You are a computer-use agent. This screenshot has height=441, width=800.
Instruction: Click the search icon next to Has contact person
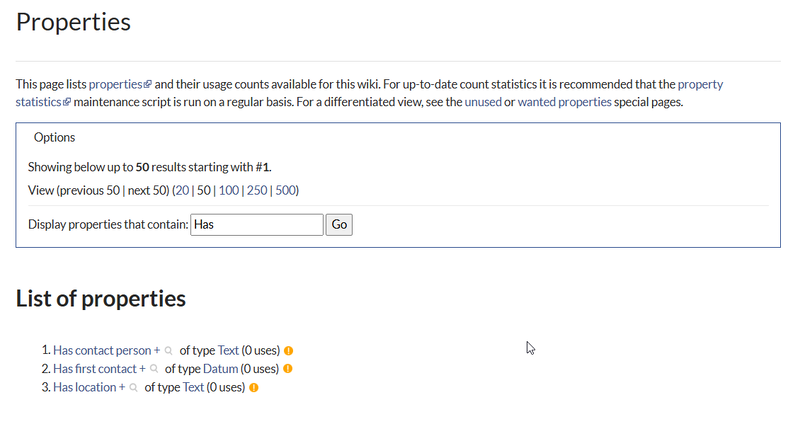[x=169, y=351]
